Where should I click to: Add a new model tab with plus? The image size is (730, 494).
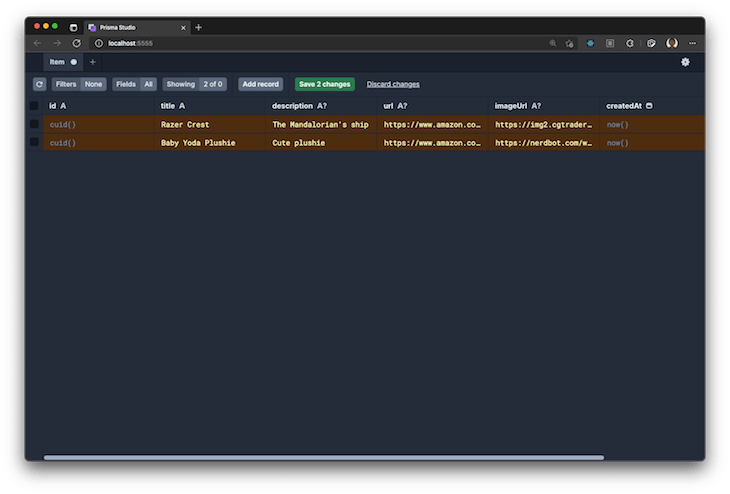[x=93, y=62]
